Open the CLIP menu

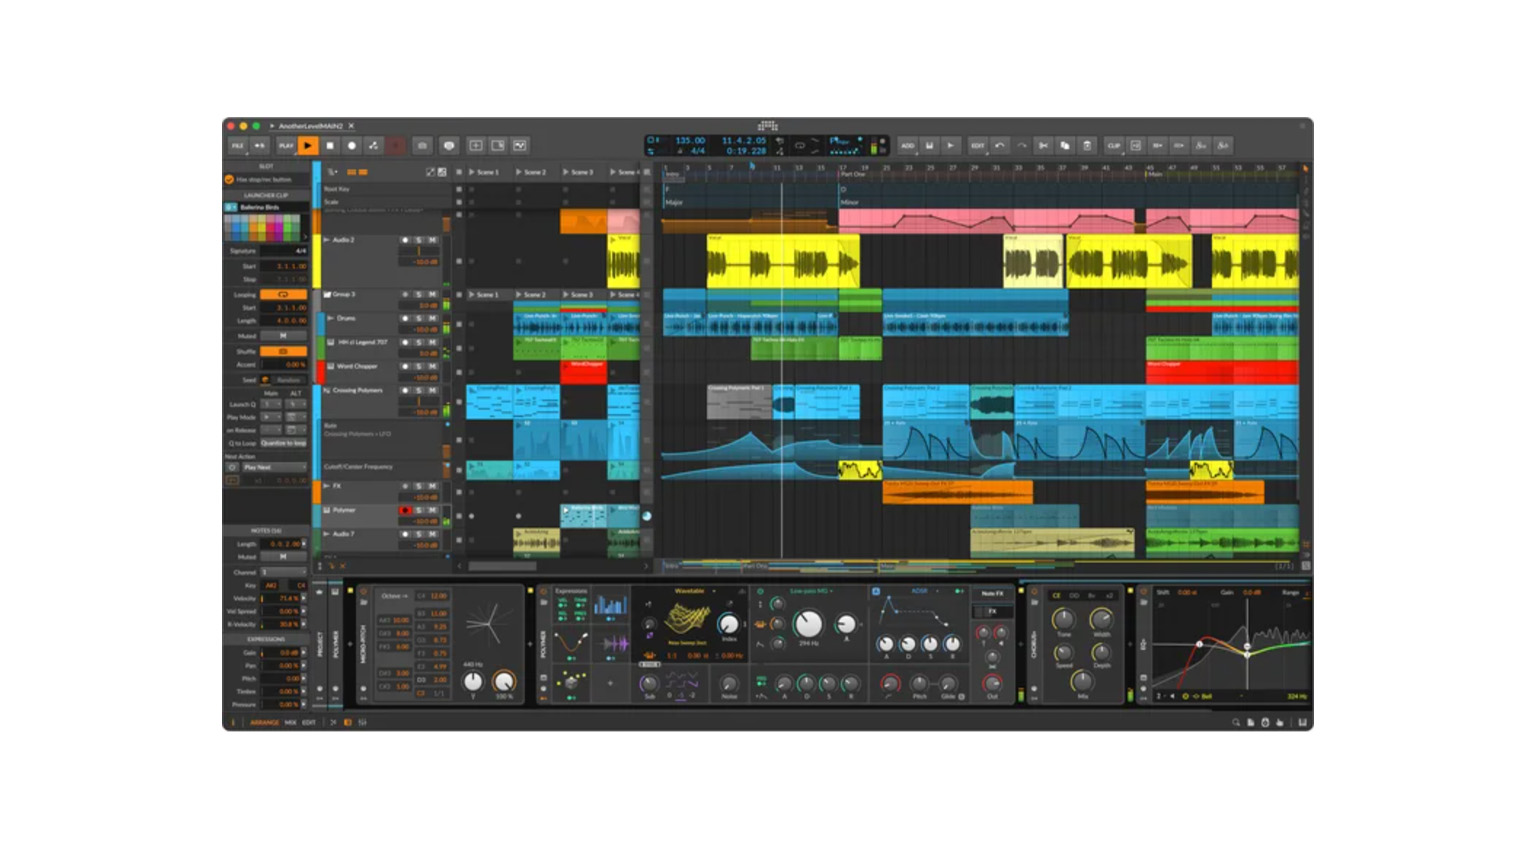pos(1113,146)
